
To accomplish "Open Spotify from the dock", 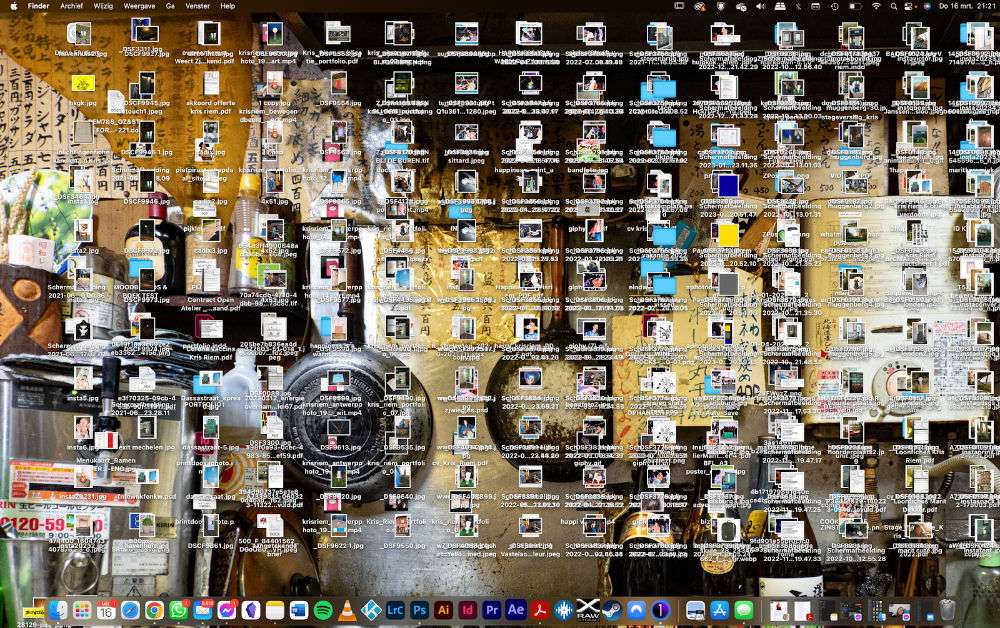I will point(323,610).
